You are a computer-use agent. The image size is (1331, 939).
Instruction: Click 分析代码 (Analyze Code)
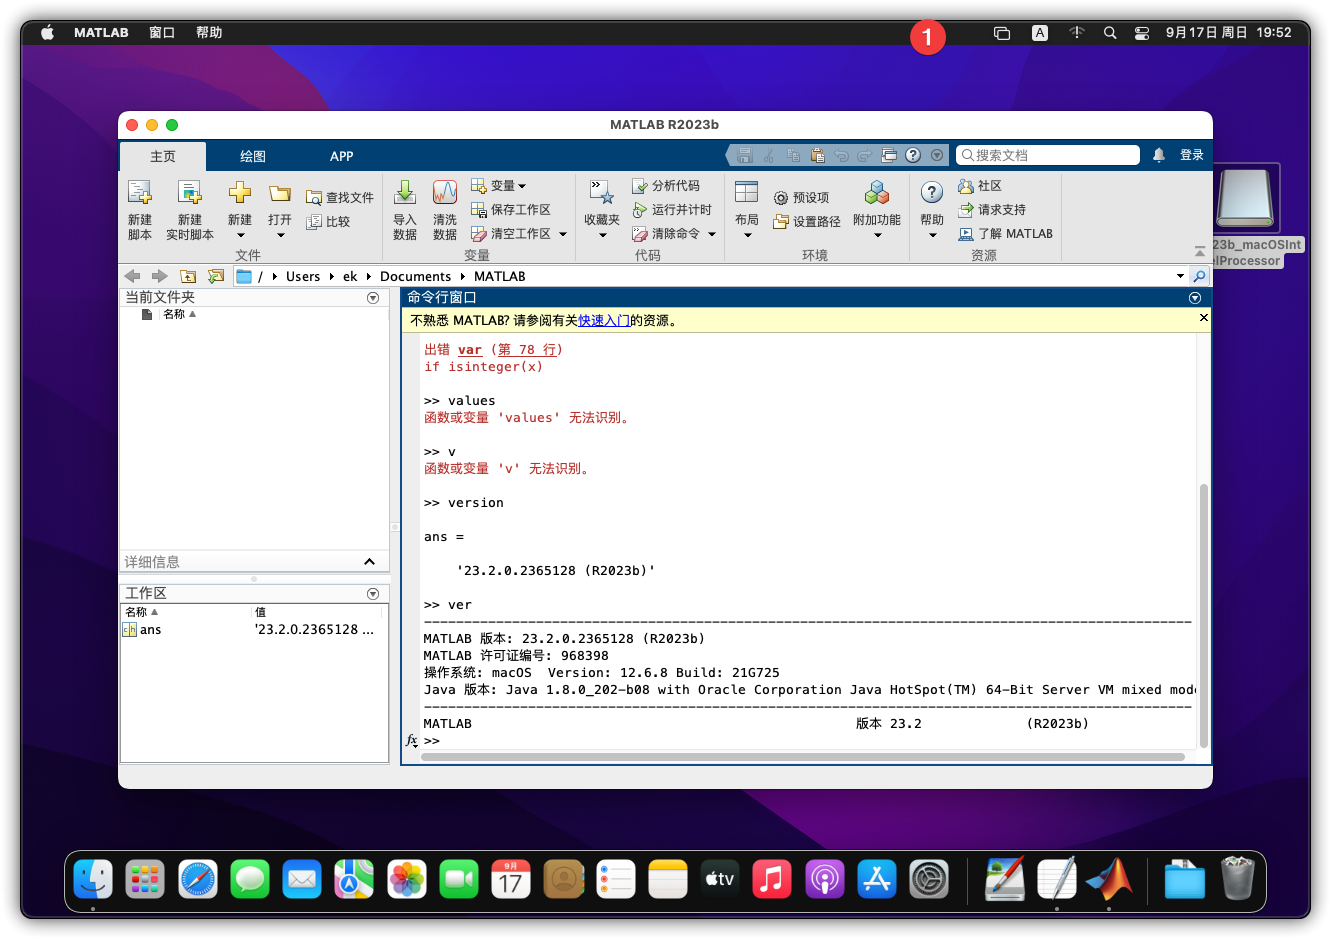tap(666, 186)
